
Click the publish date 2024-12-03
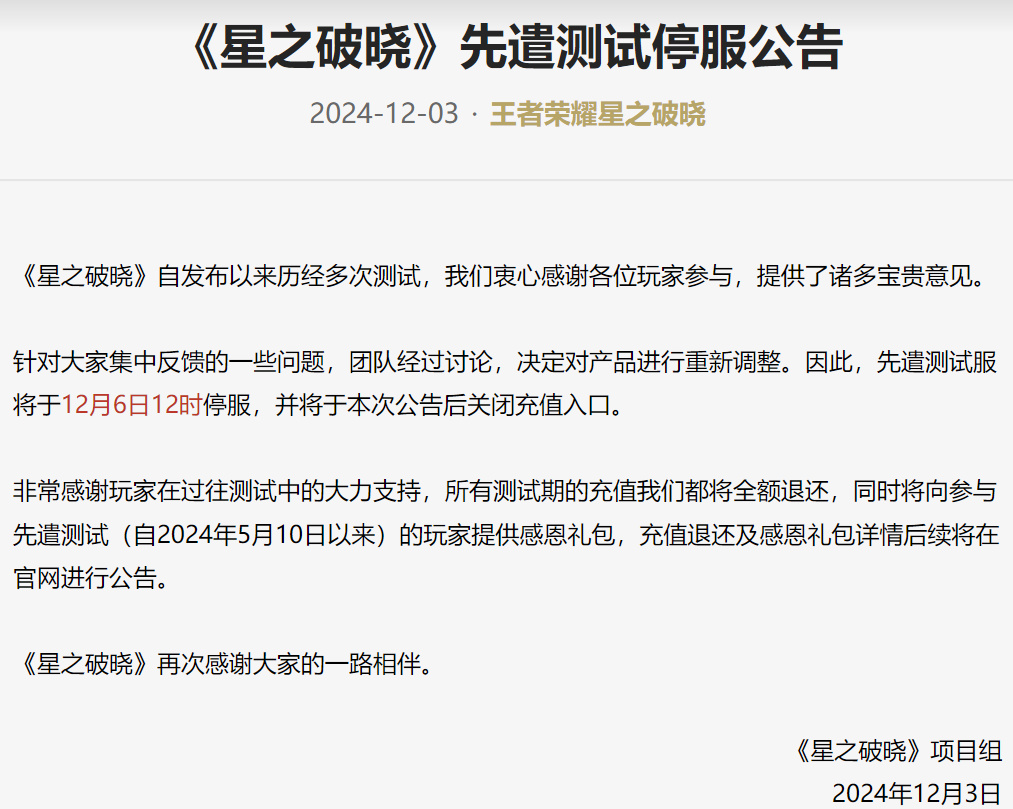click(384, 114)
